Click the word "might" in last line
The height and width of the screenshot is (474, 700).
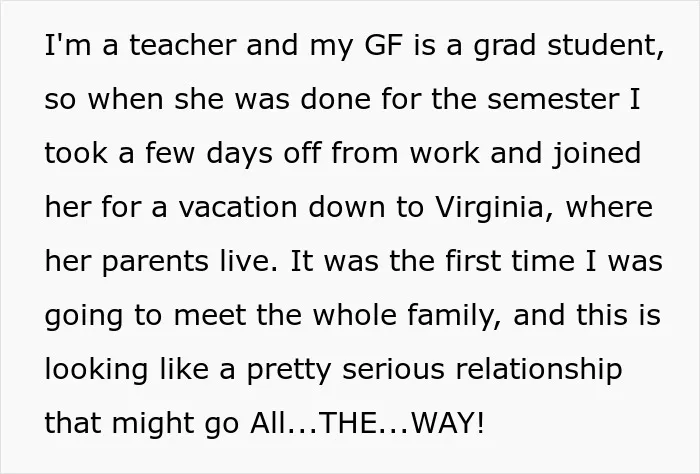click(x=153, y=424)
